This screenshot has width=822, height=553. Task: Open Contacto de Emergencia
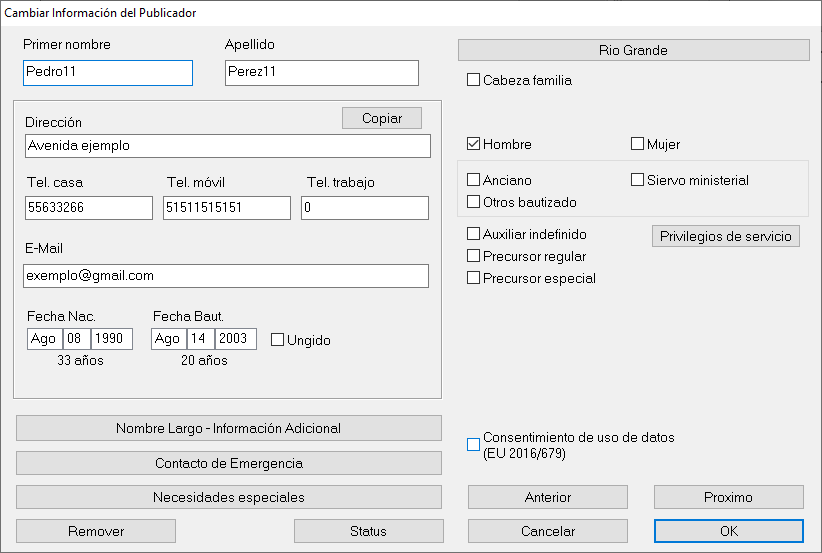click(x=228, y=463)
